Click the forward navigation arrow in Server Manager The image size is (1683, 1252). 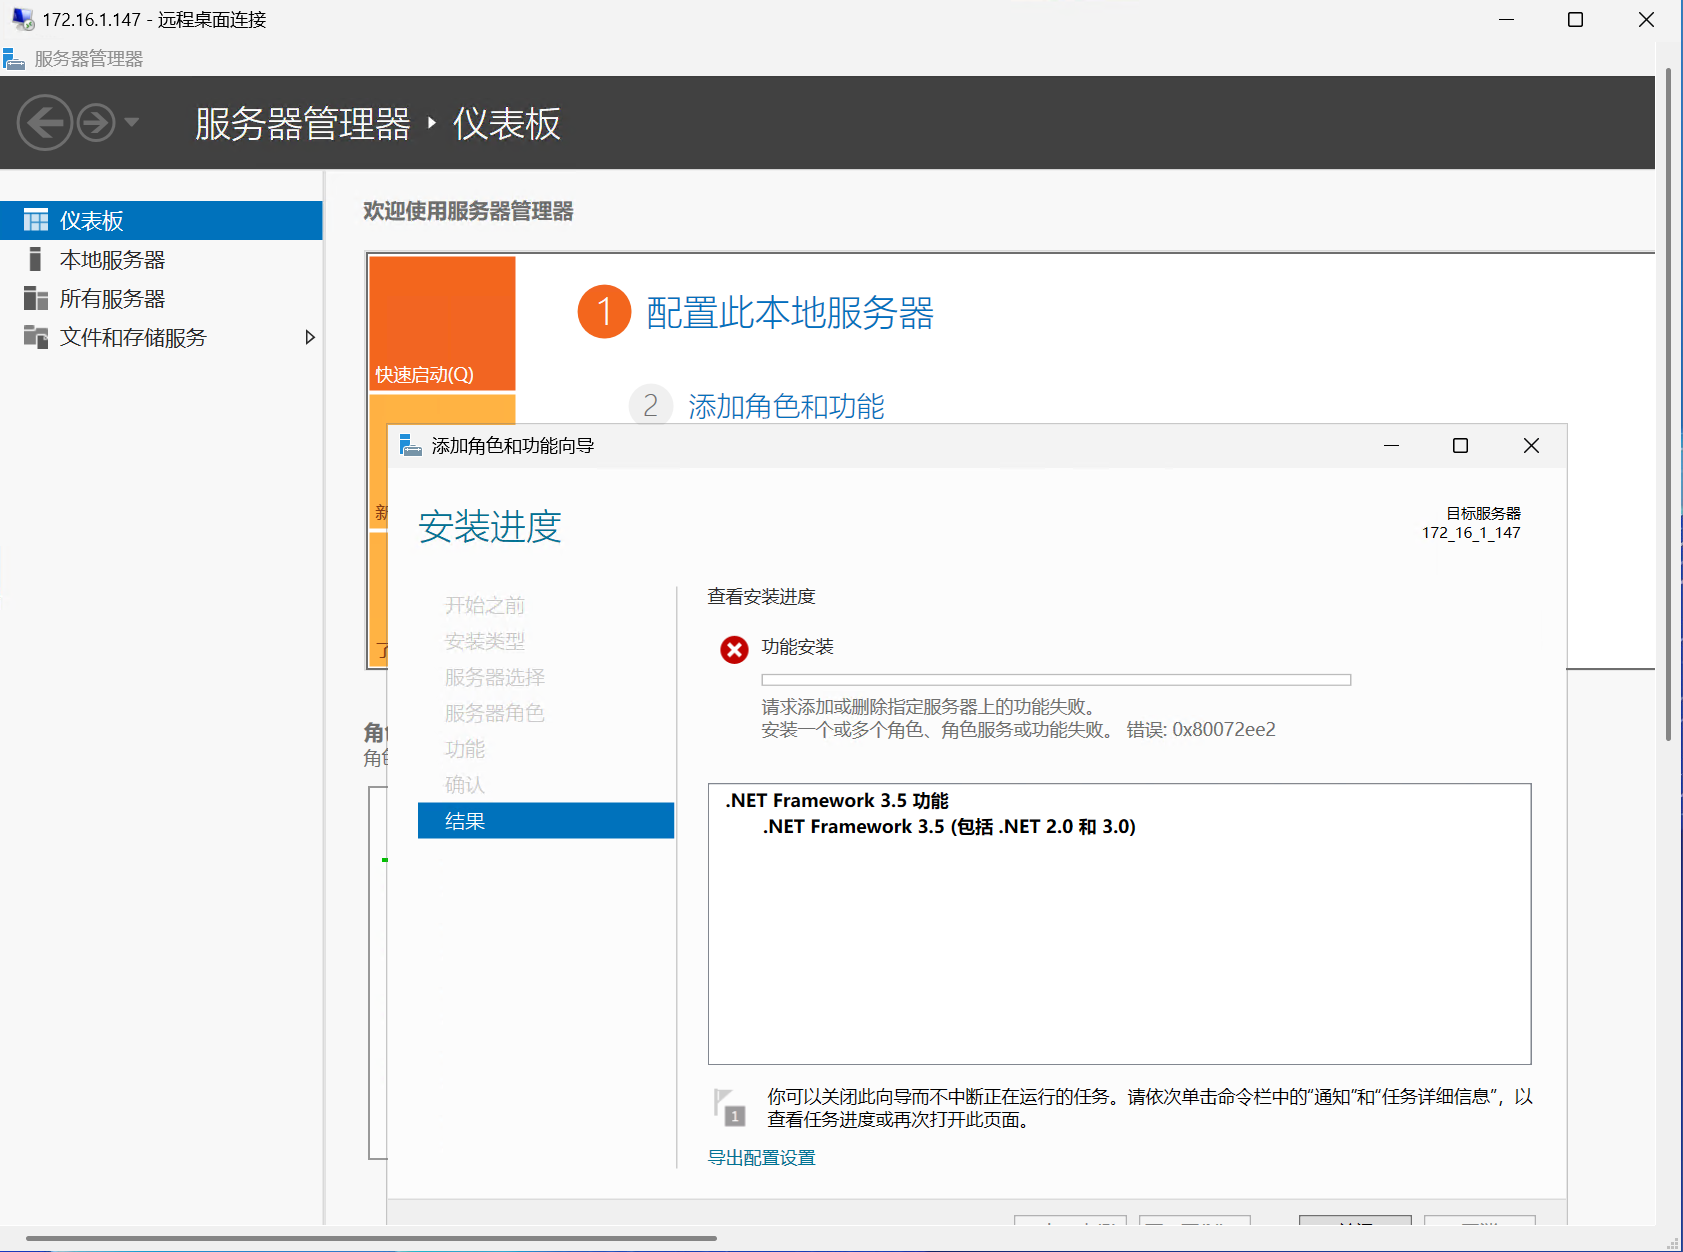(x=96, y=123)
